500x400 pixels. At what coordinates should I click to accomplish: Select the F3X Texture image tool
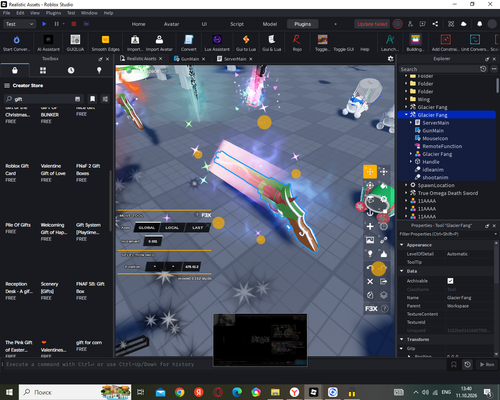pos(370,240)
